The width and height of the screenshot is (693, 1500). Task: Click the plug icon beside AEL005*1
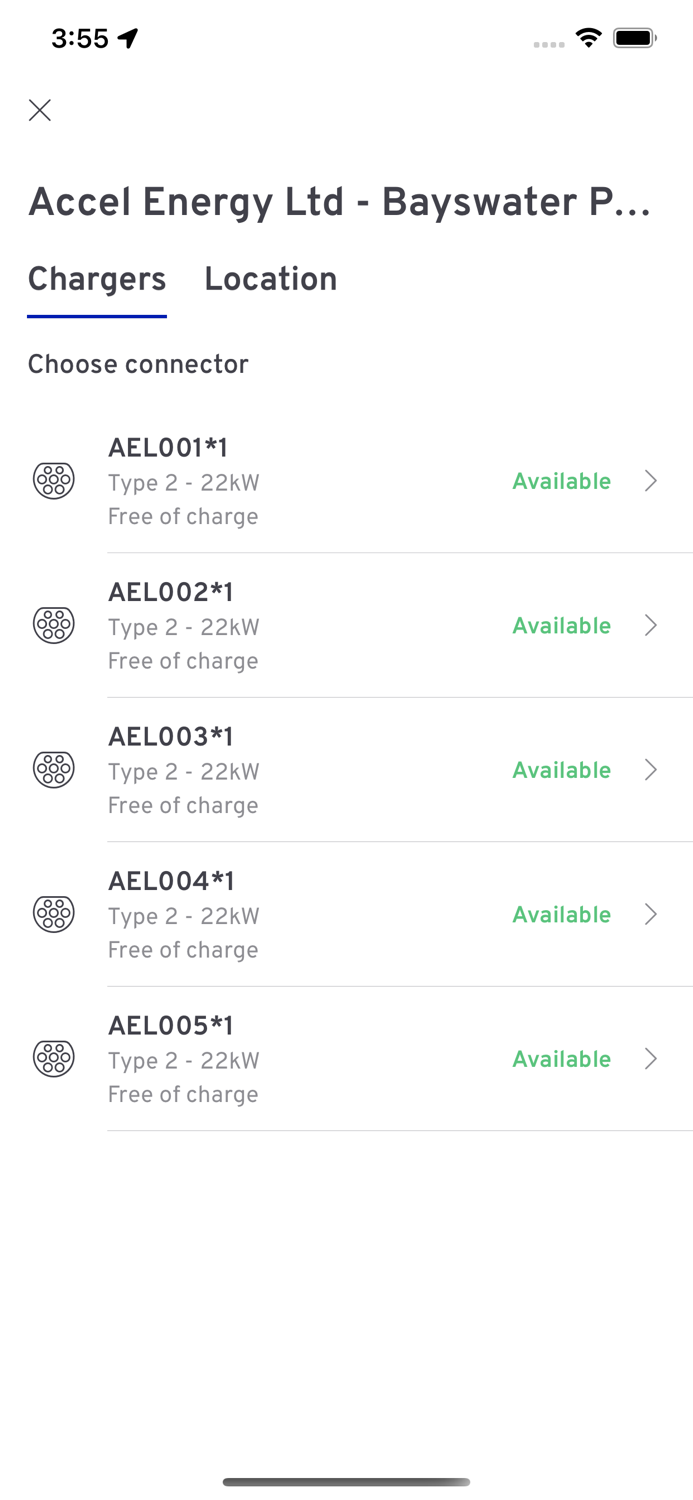pyautogui.click(x=54, y=1057)
